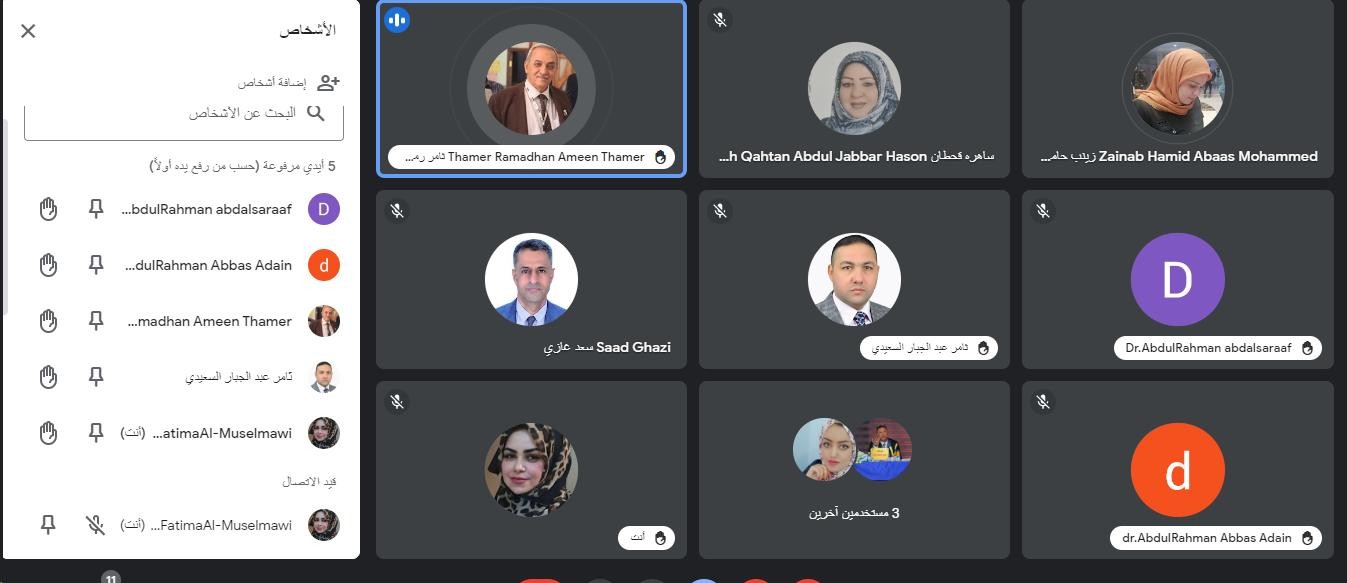Image resolution: width=1347 pixels, height=583 pixels.
Task: Select Saad Ghazi's video tile
Action: 531,279
